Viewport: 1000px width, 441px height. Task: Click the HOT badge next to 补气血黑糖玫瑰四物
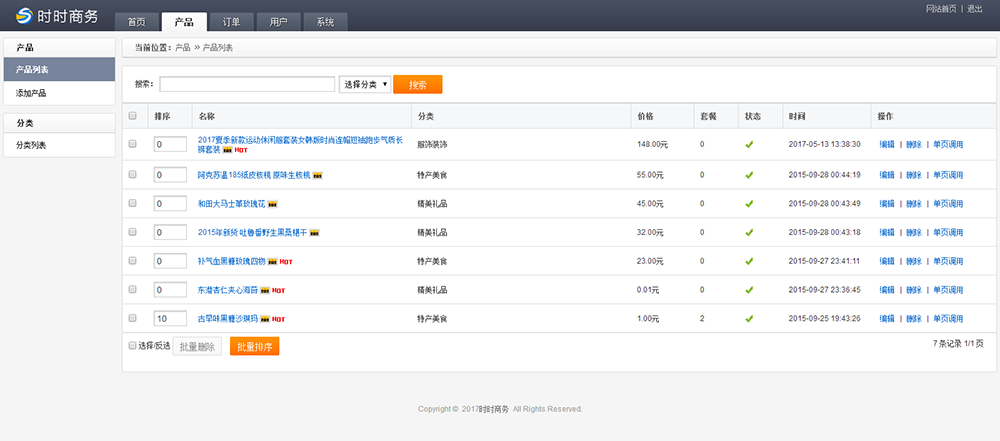[x=285, y=262]
